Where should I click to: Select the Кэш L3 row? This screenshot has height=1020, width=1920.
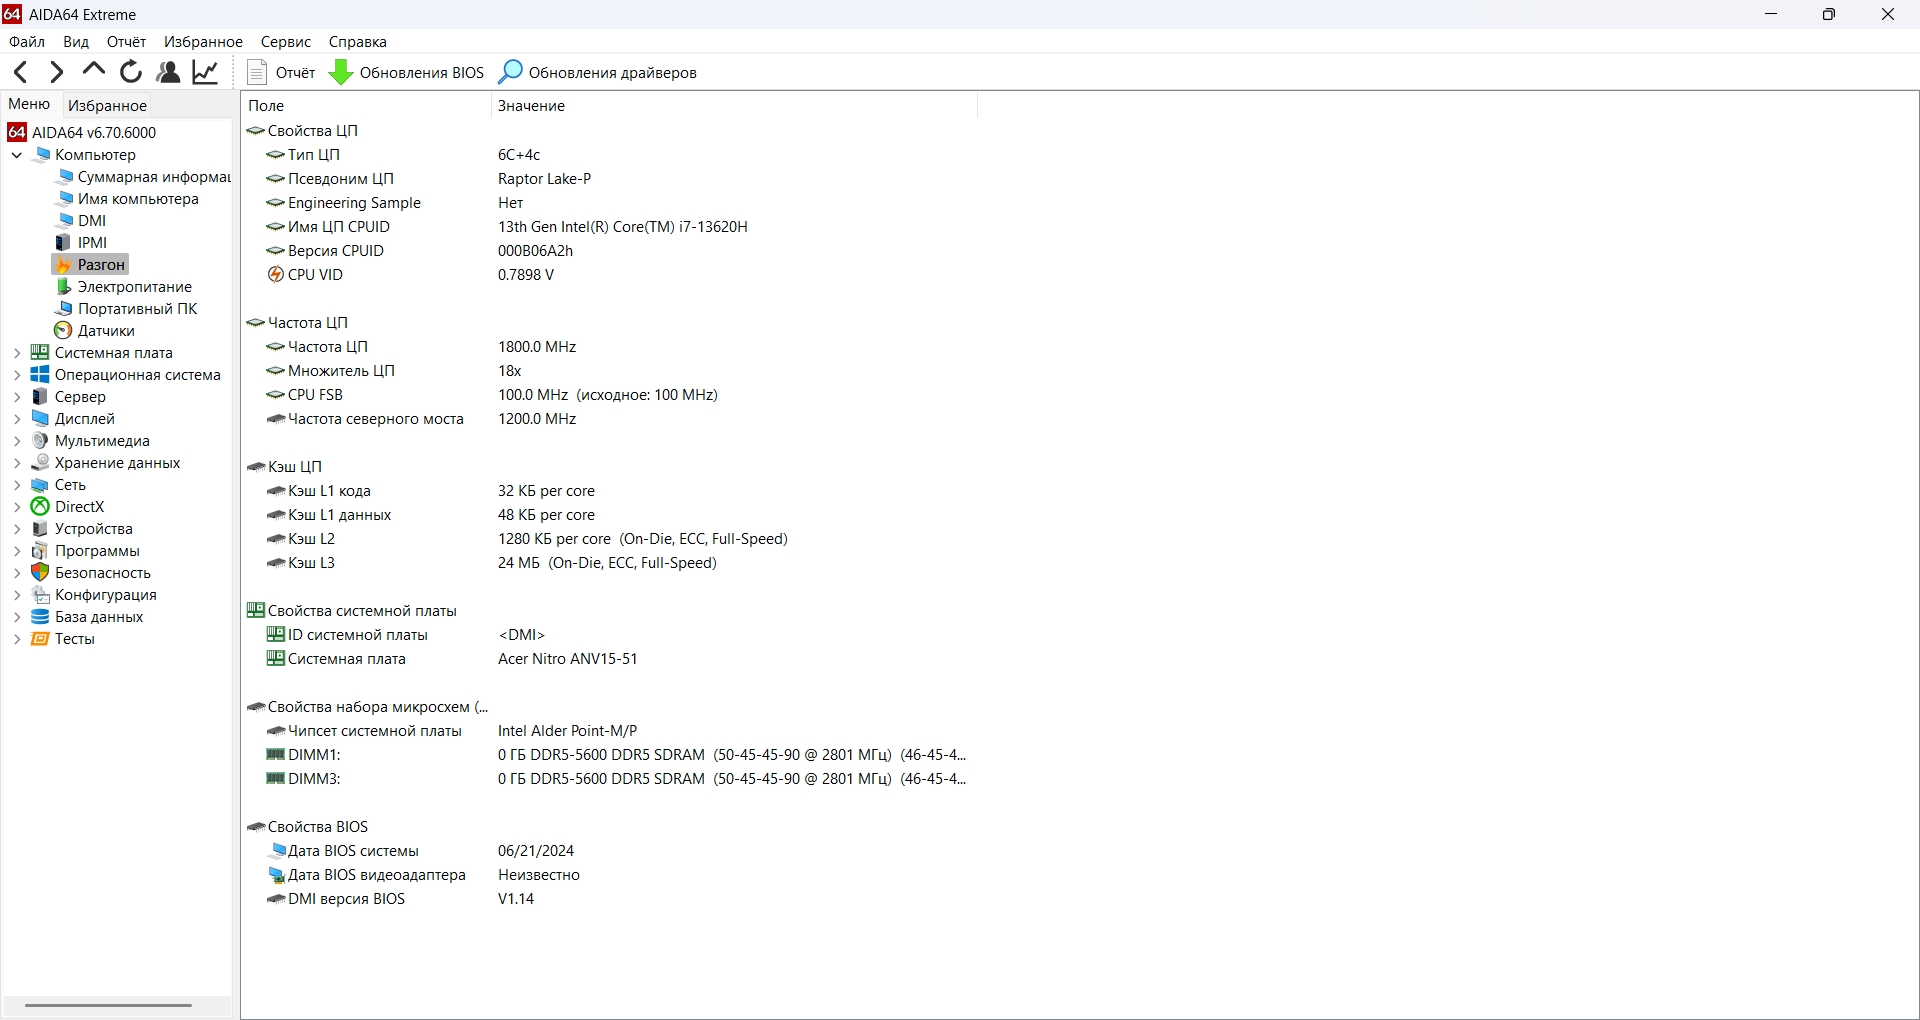pos(611,563)
